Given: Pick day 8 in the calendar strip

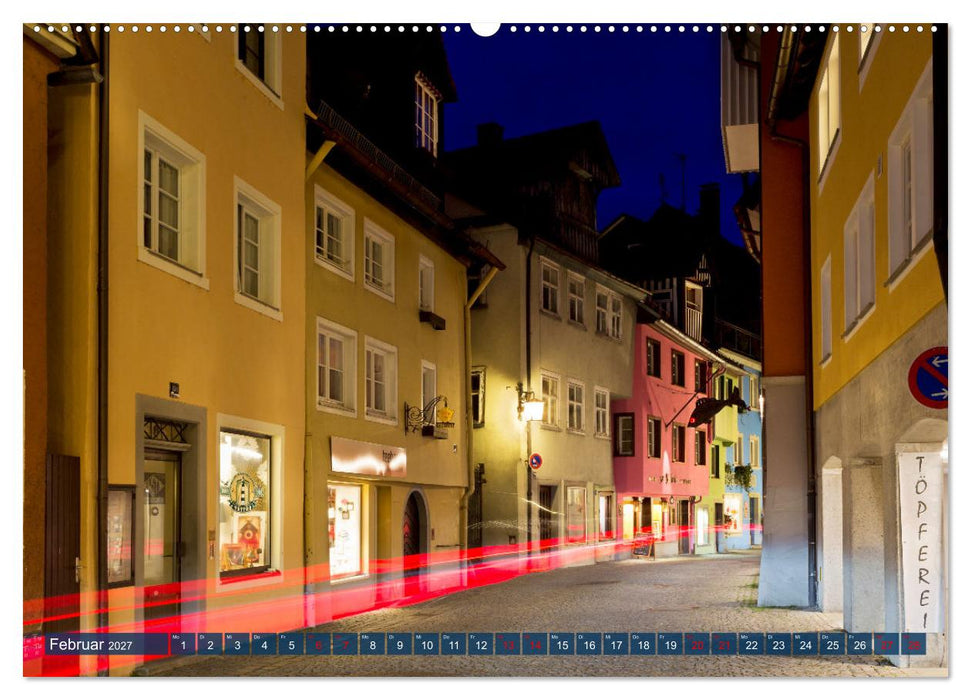Looking at the screenshot, I should (372, 644).
